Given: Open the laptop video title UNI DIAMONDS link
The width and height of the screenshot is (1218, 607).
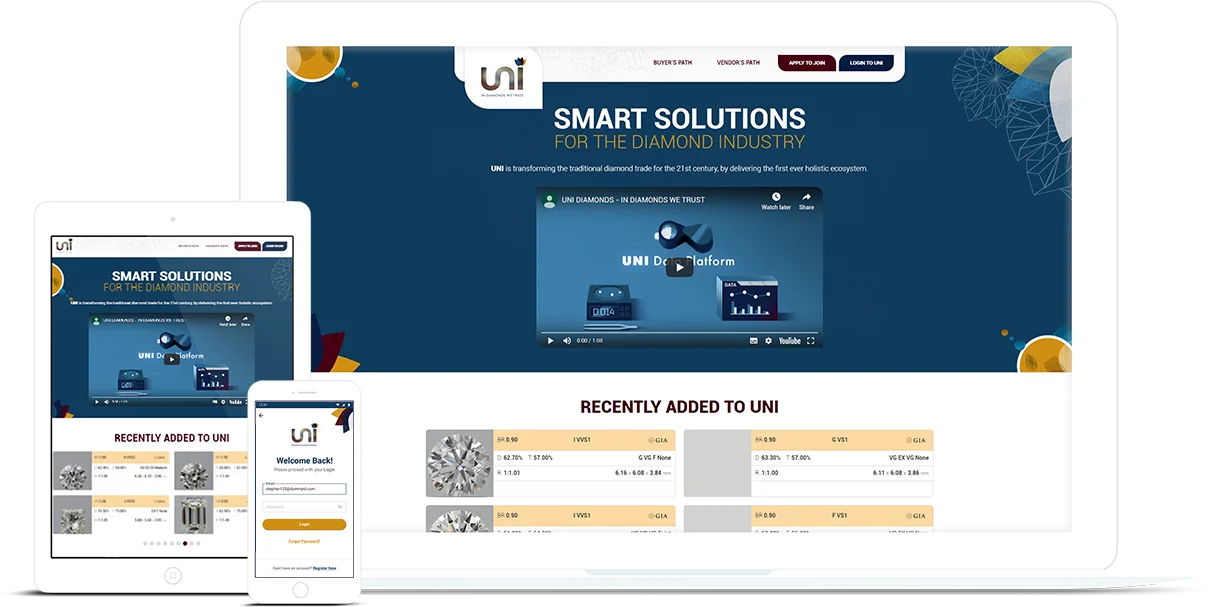Looking at the screenshot, I should (633, 200).
